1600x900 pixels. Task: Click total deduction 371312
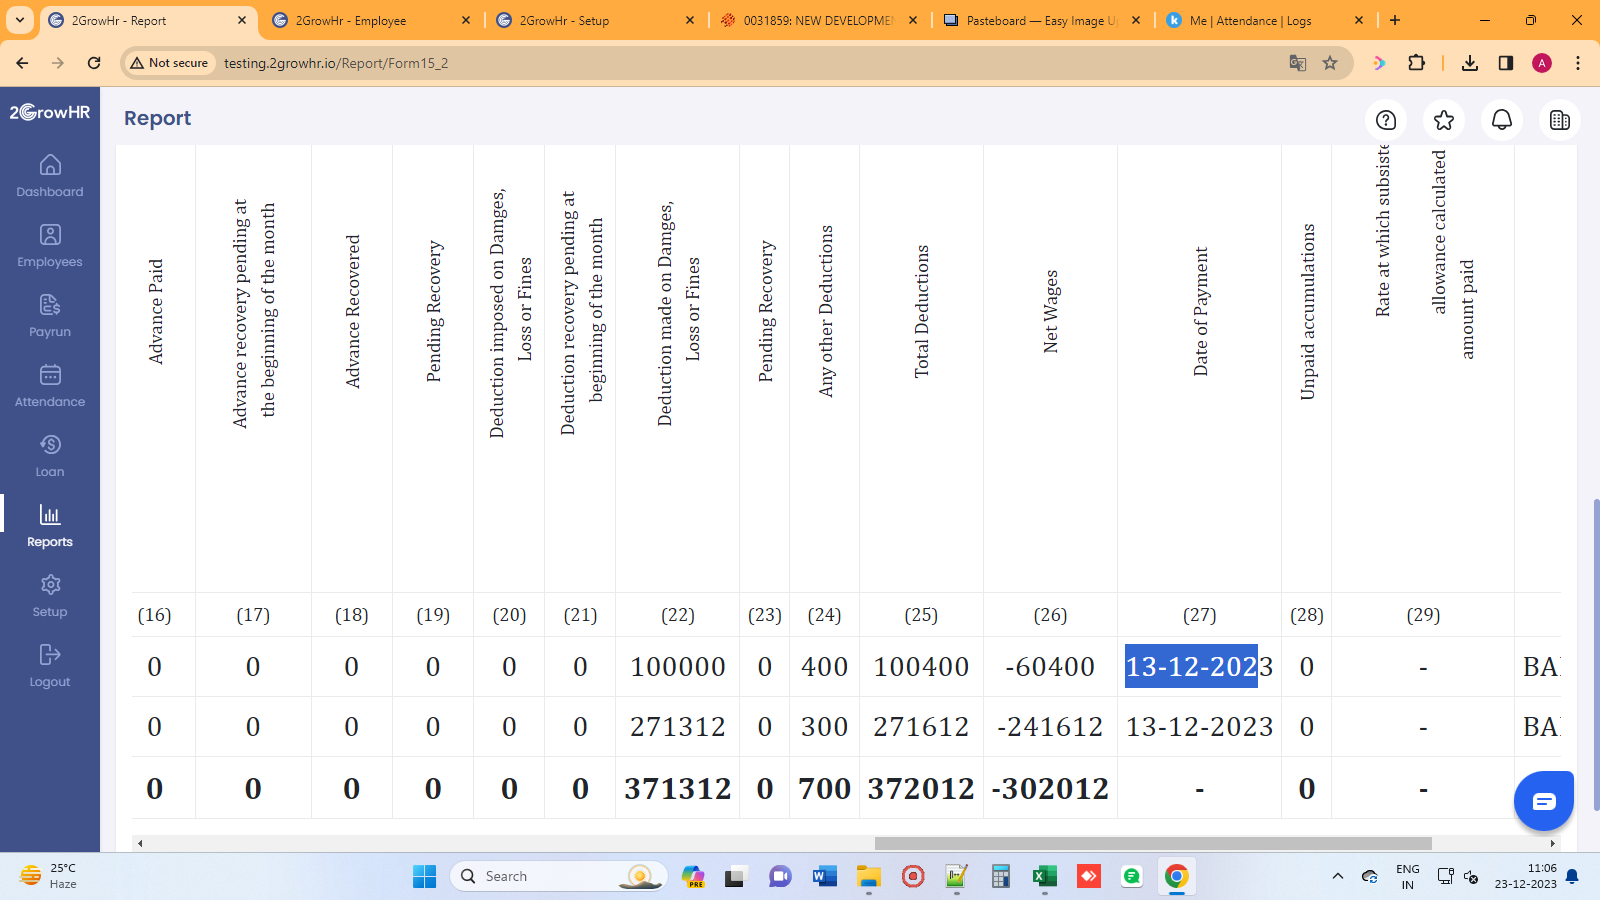point(678,789)
